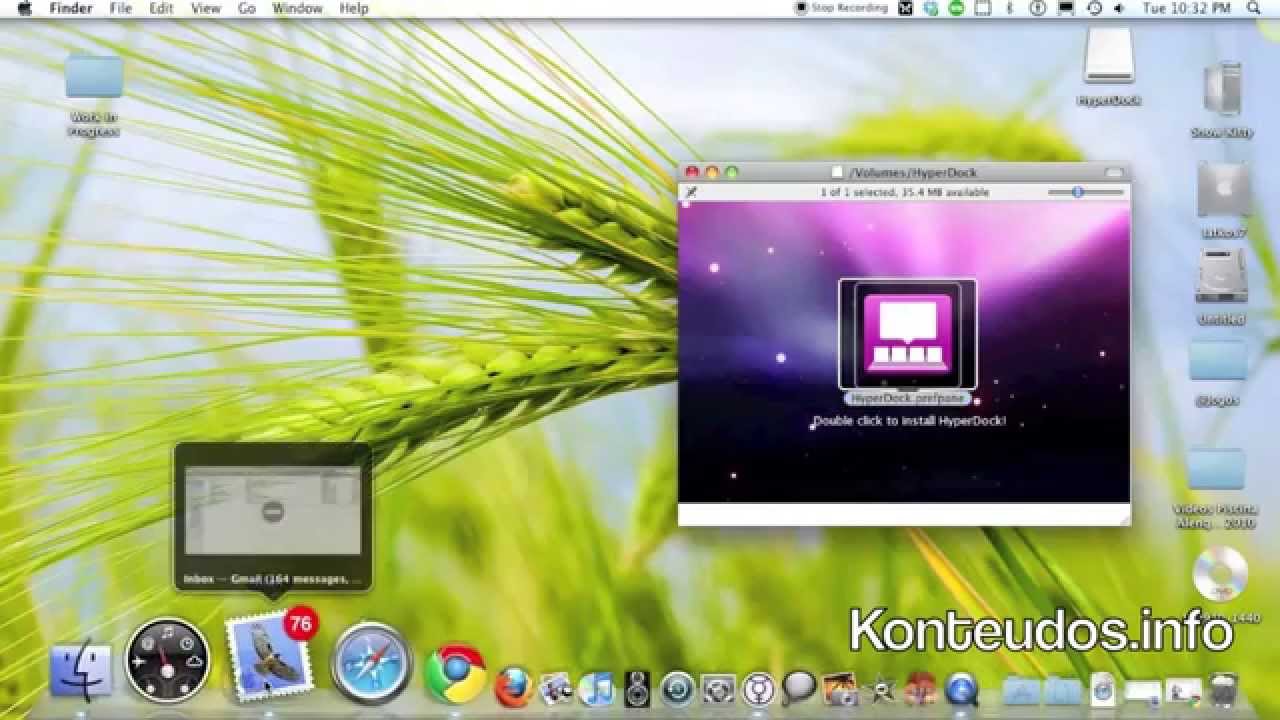Open Dashboard from the Dock
The image size is (1280, 720).
point(168,659)
